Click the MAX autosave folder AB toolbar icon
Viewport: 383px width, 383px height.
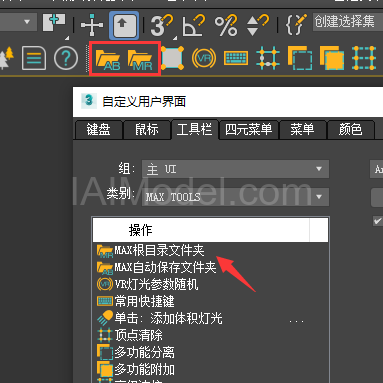[108, 59]
